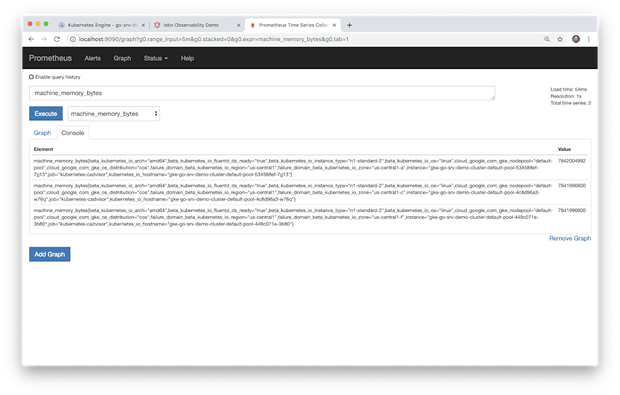The width and height of the screenshot is (620, 395).
Task: Select the Console tab
Action: [73, 133]
